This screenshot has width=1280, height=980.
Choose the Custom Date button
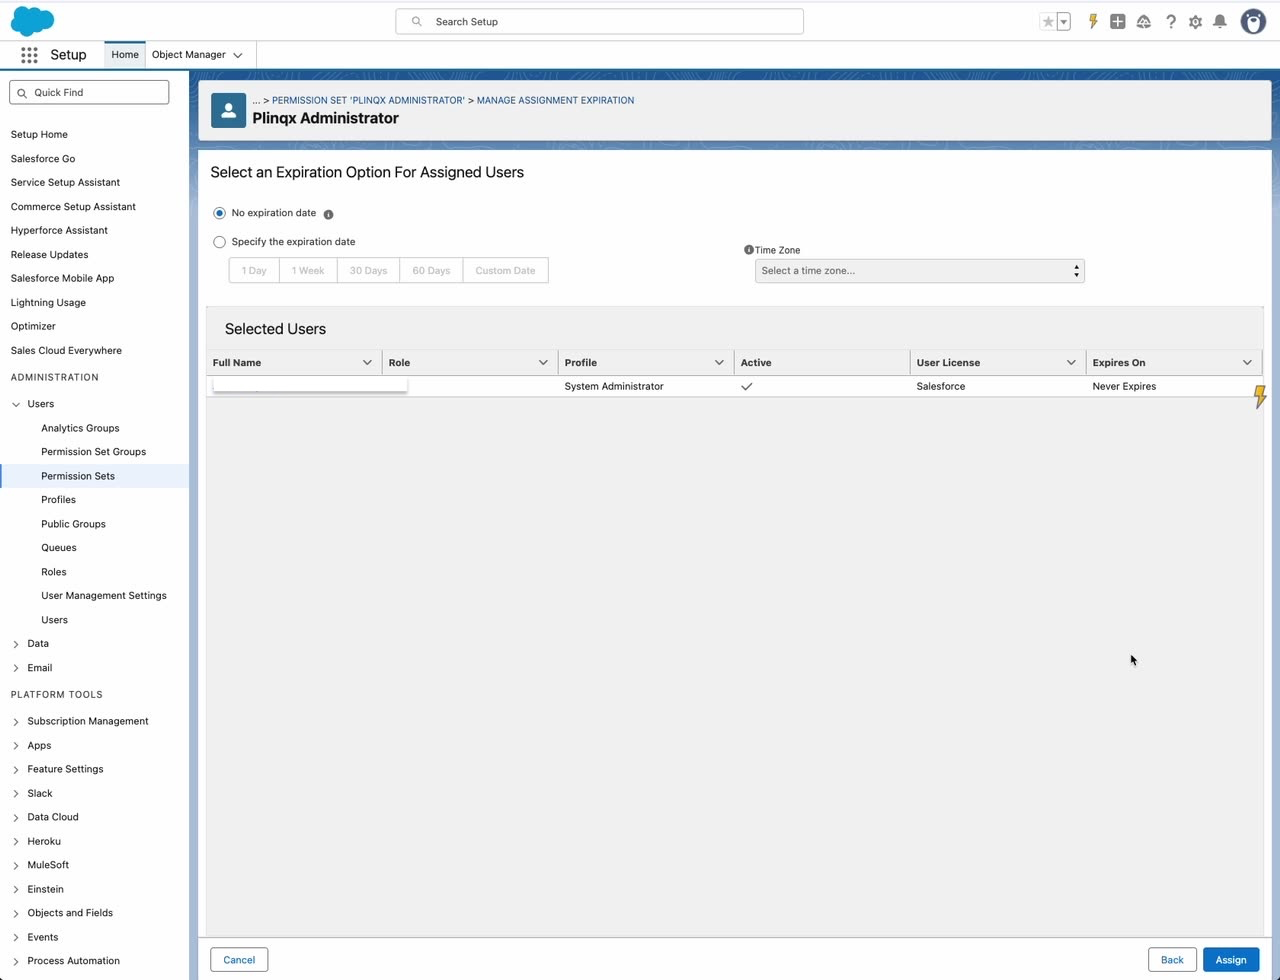(505, 270)
